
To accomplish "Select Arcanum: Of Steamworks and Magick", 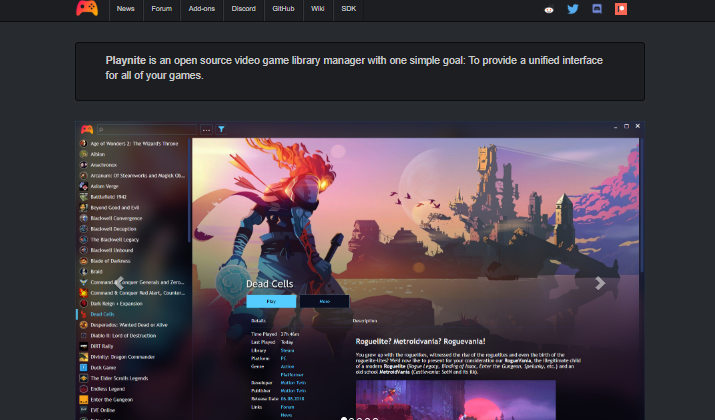I will 137,176.
